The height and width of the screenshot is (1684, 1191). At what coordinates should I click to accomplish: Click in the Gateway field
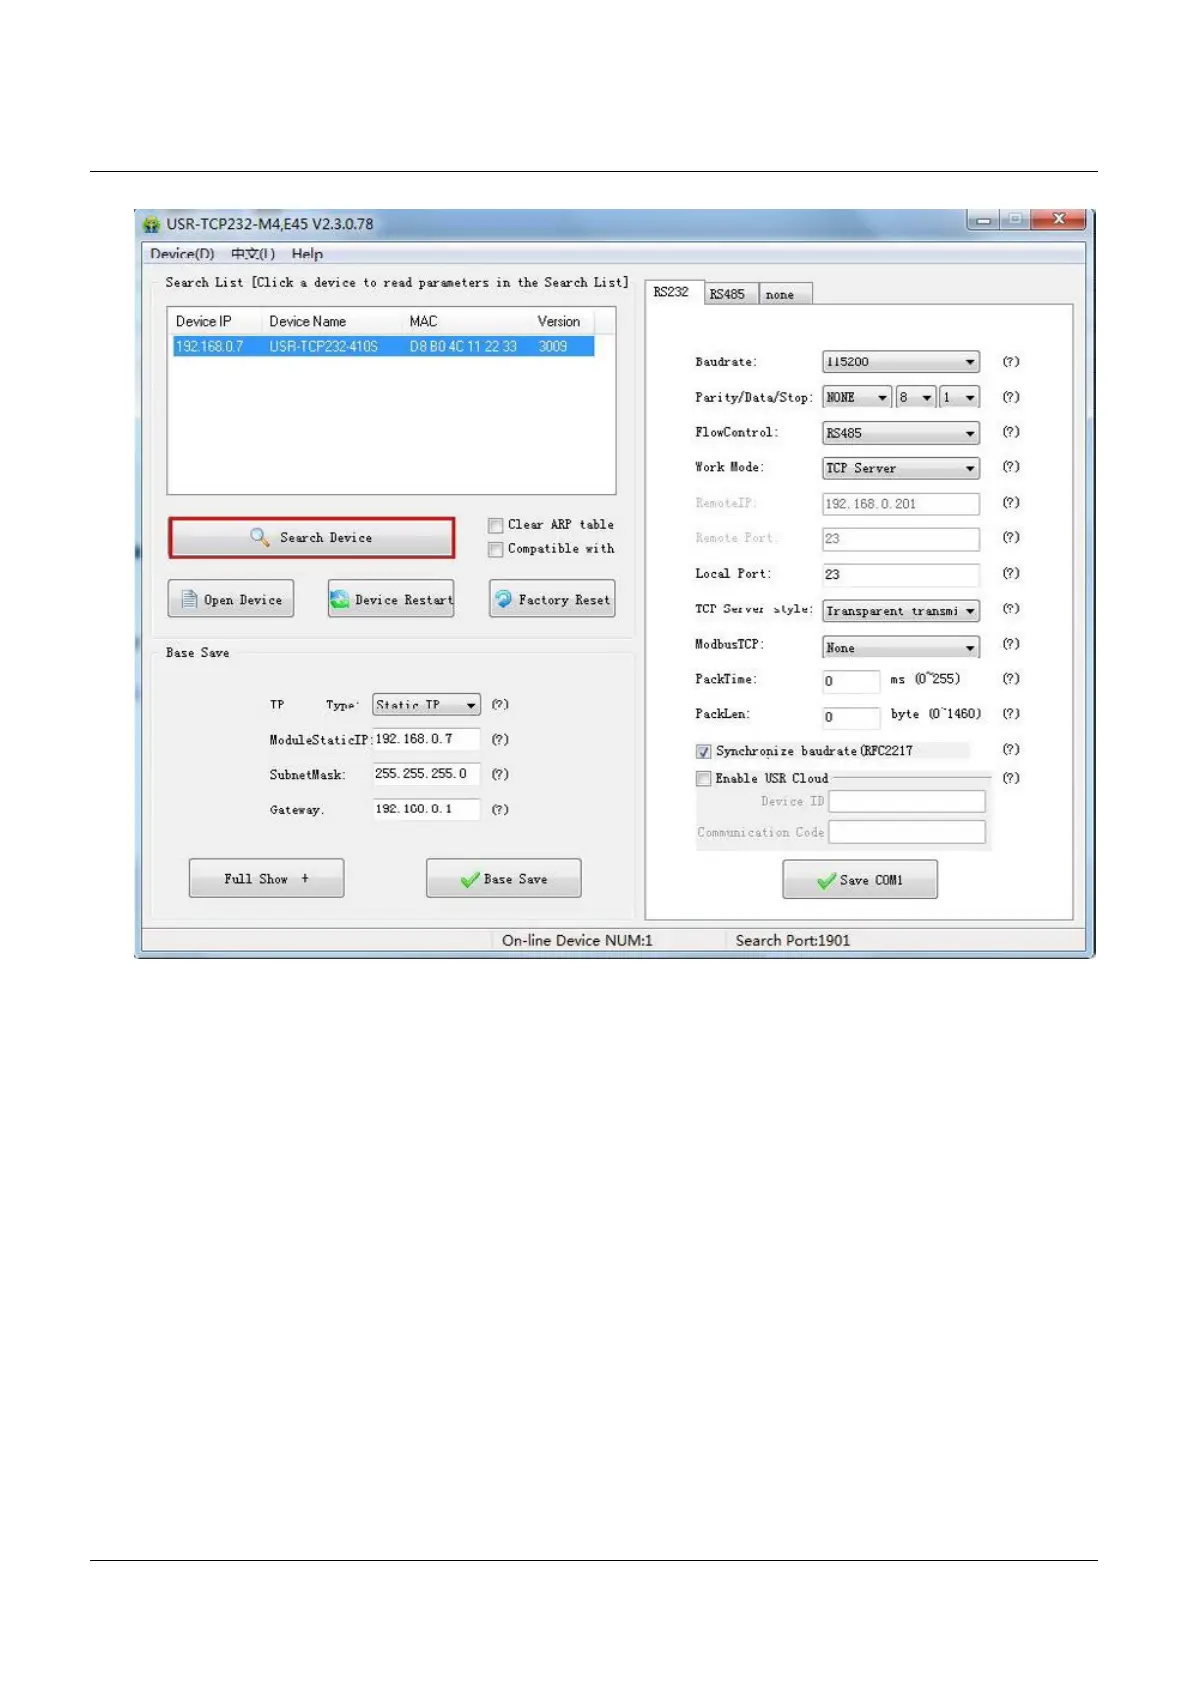pos(426,809)
